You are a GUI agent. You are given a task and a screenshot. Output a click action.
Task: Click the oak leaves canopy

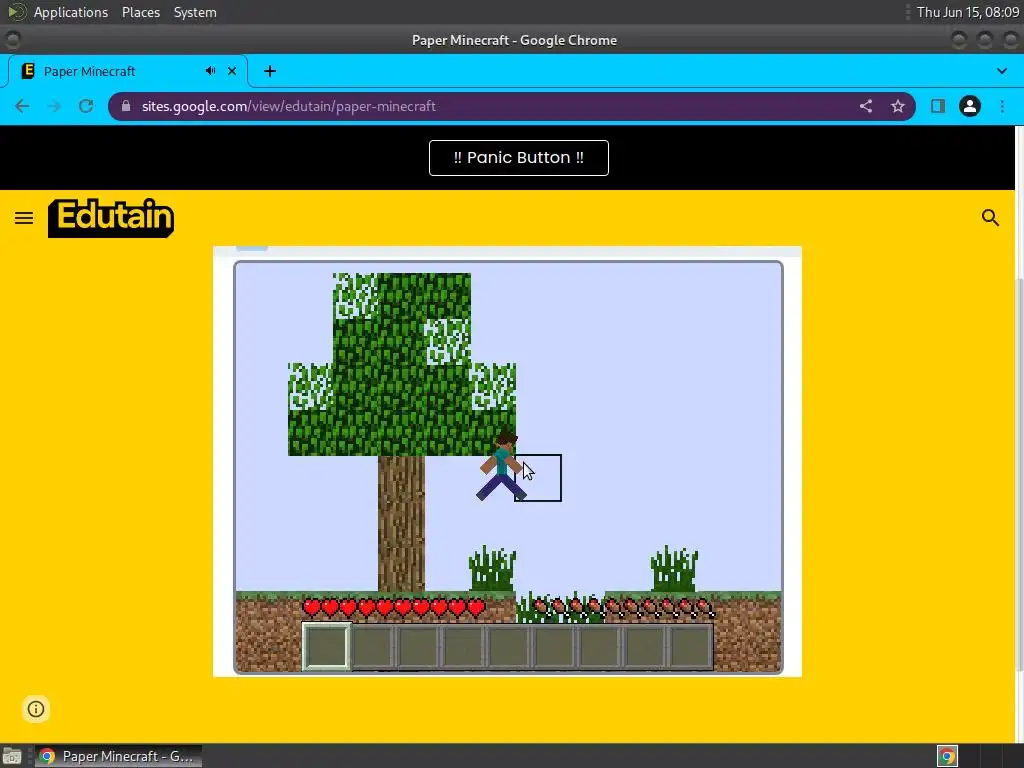402,364
